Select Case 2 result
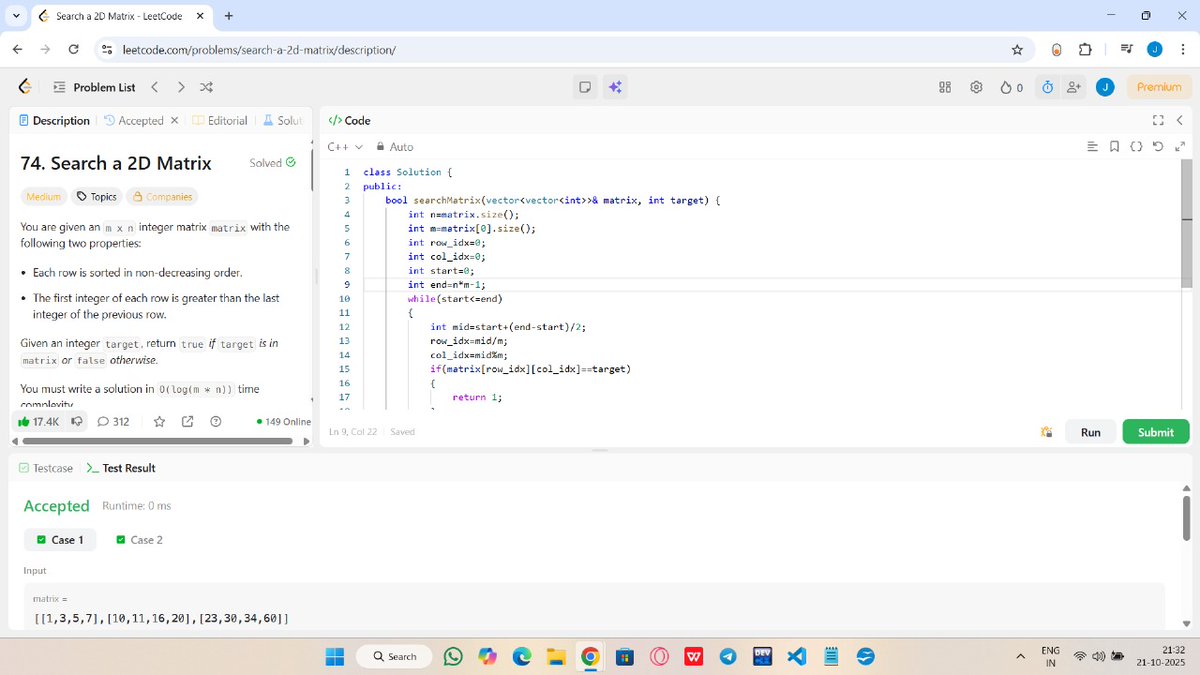Viewport: 1200px width, 675px height. pos(139,540)
